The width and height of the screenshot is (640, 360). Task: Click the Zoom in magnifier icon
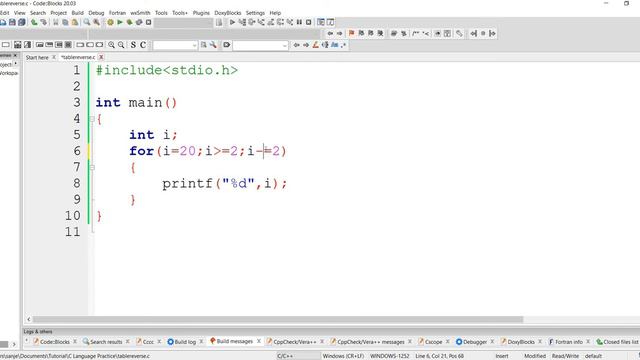point(111,45)
